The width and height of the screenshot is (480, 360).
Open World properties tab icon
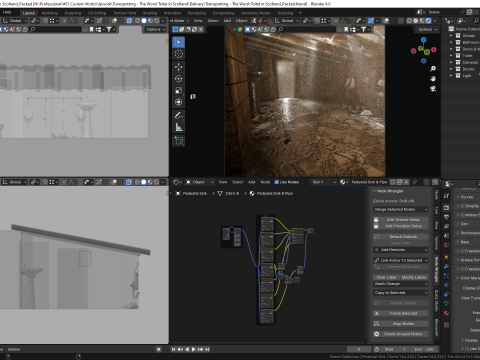[x=446, y=245]
